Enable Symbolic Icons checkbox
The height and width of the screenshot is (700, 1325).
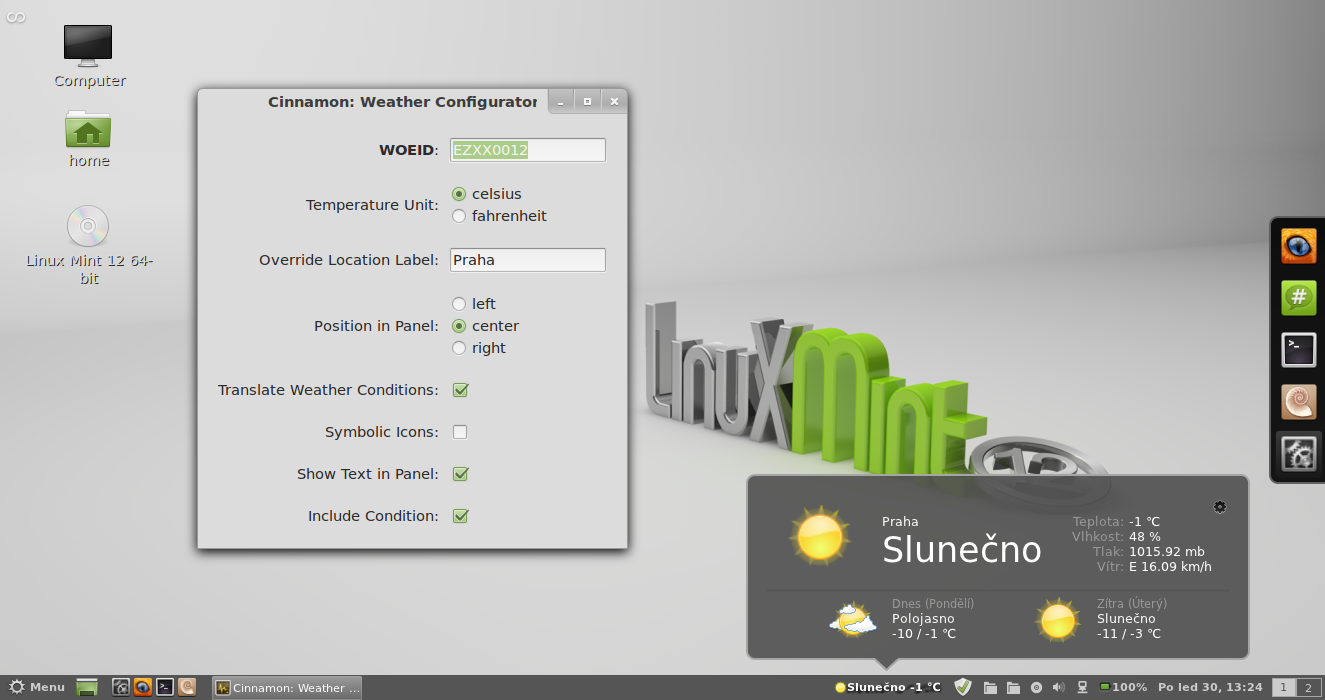(x=460, y=432)
